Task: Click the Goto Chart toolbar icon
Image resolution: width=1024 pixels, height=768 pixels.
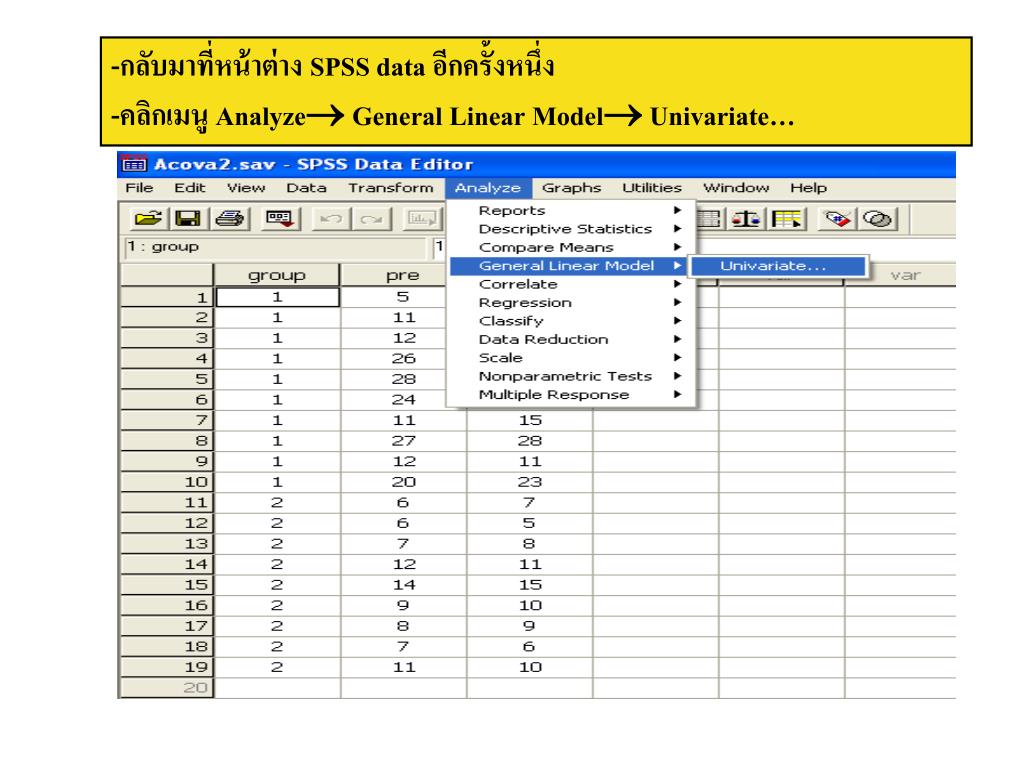Action: (422, 219)
